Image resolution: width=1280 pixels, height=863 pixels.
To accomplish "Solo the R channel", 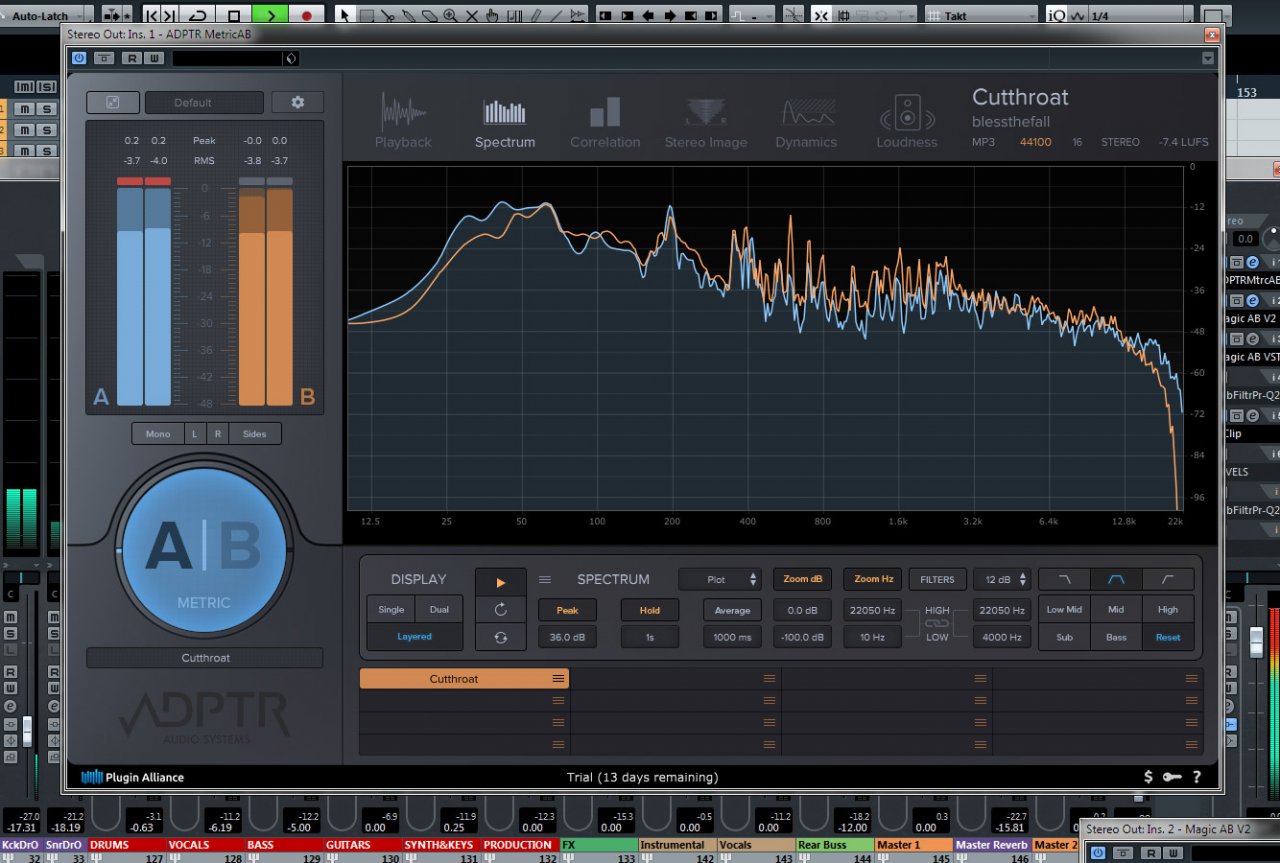I will [x=217, y=434].
